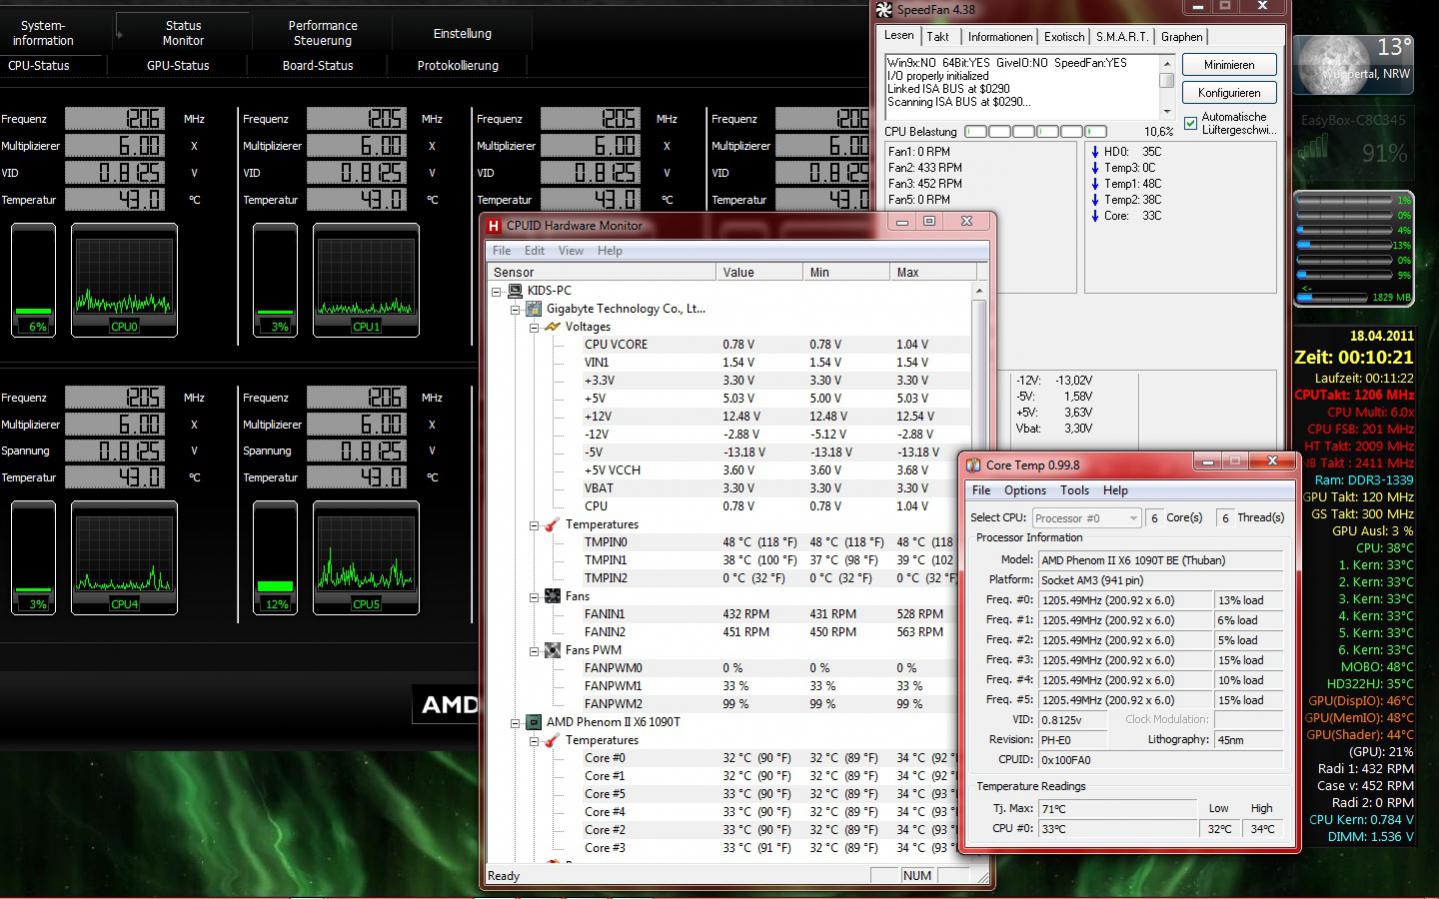Switch to the Takt tab in SpeedFan
This screenshot has width=1439, height=899.
tap(938, 37)
